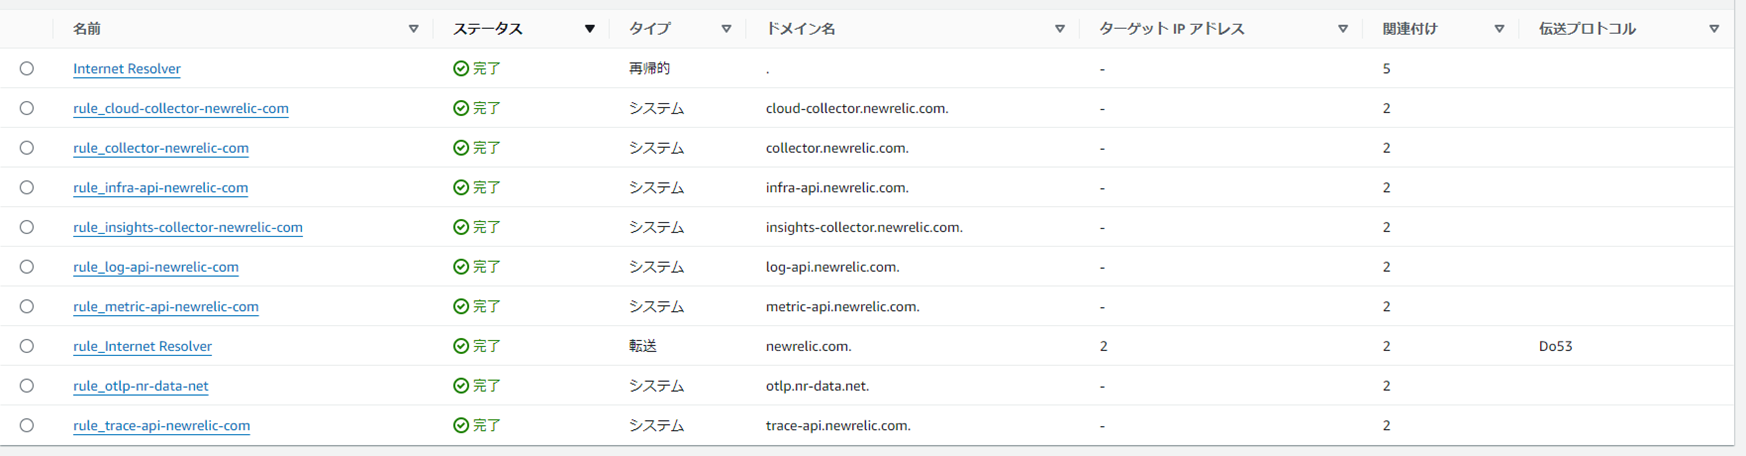Sort by 関連付け column arrow
This screenshot has width=1746, height=456.
click(1499, 29)
